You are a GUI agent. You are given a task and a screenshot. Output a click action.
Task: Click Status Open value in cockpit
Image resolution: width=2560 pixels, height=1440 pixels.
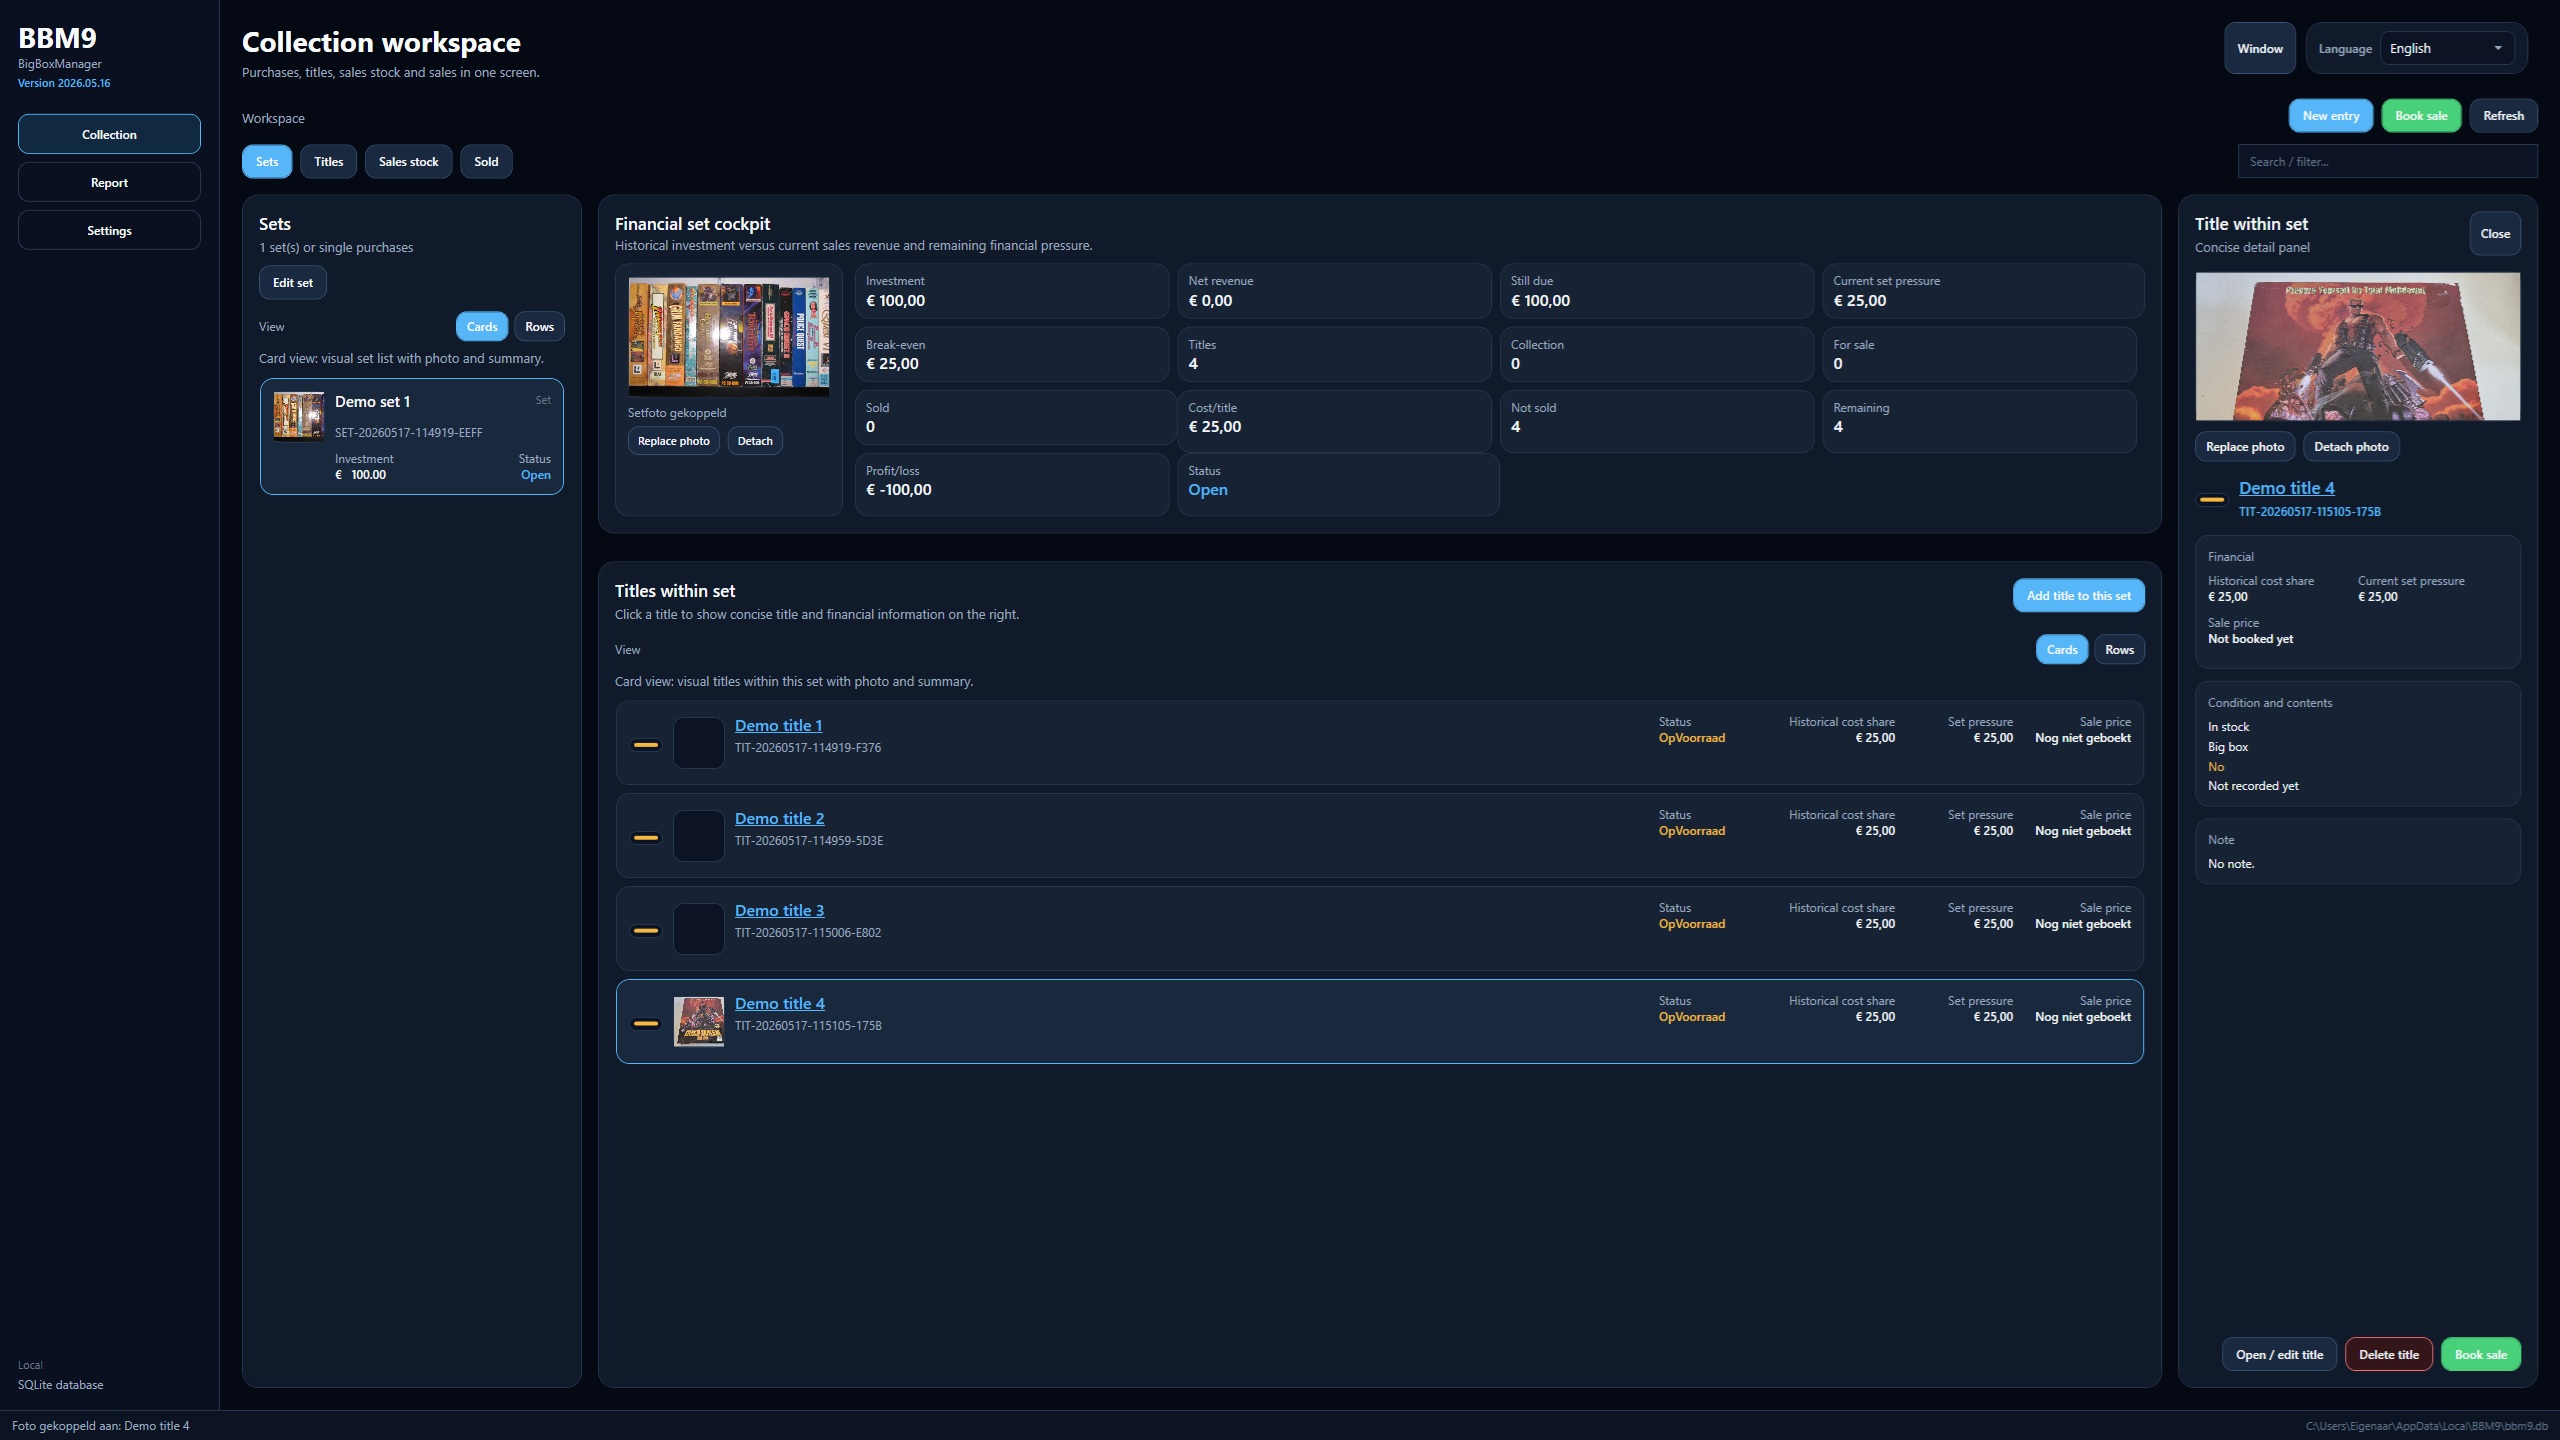tap(1207, 490)
